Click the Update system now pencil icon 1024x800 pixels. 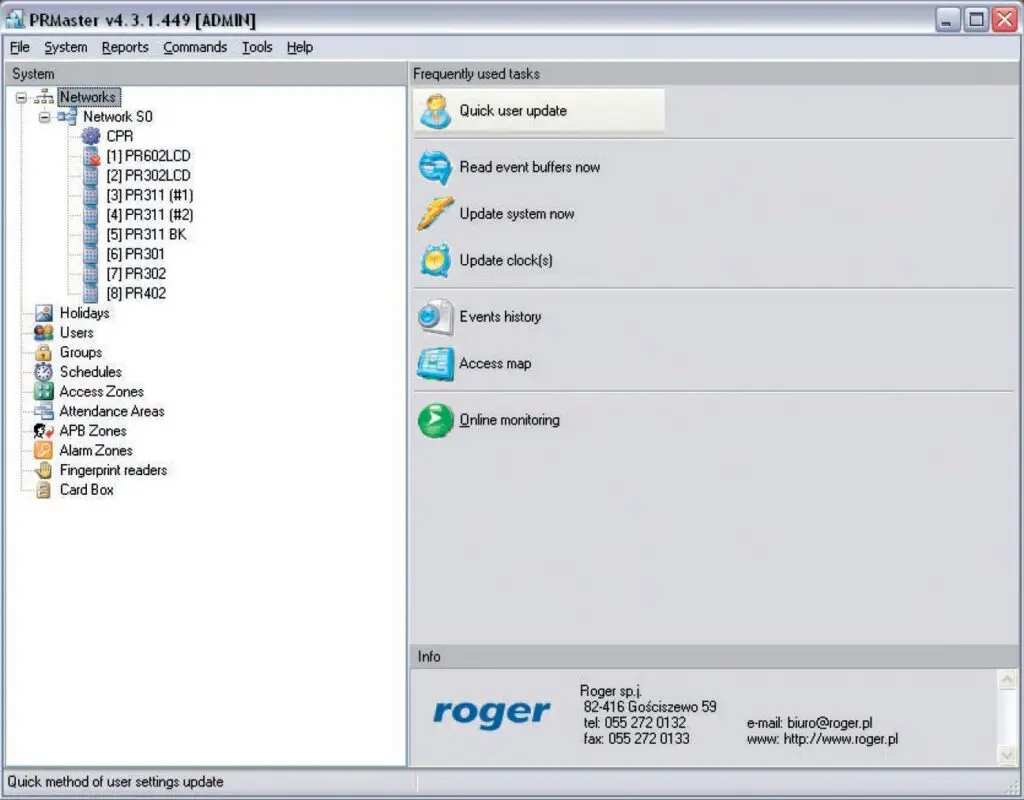click(x=436, y=214)
